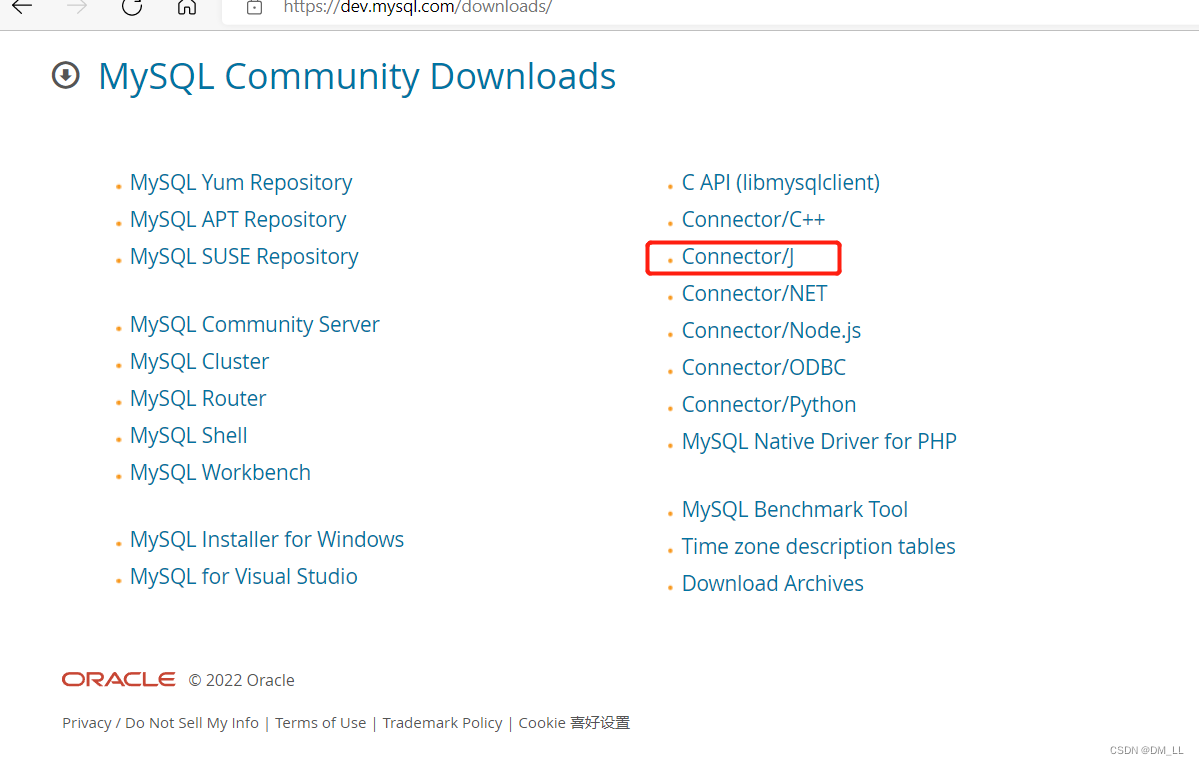
Task: Open MySQL Workbench link
Action: click(220, 472)
